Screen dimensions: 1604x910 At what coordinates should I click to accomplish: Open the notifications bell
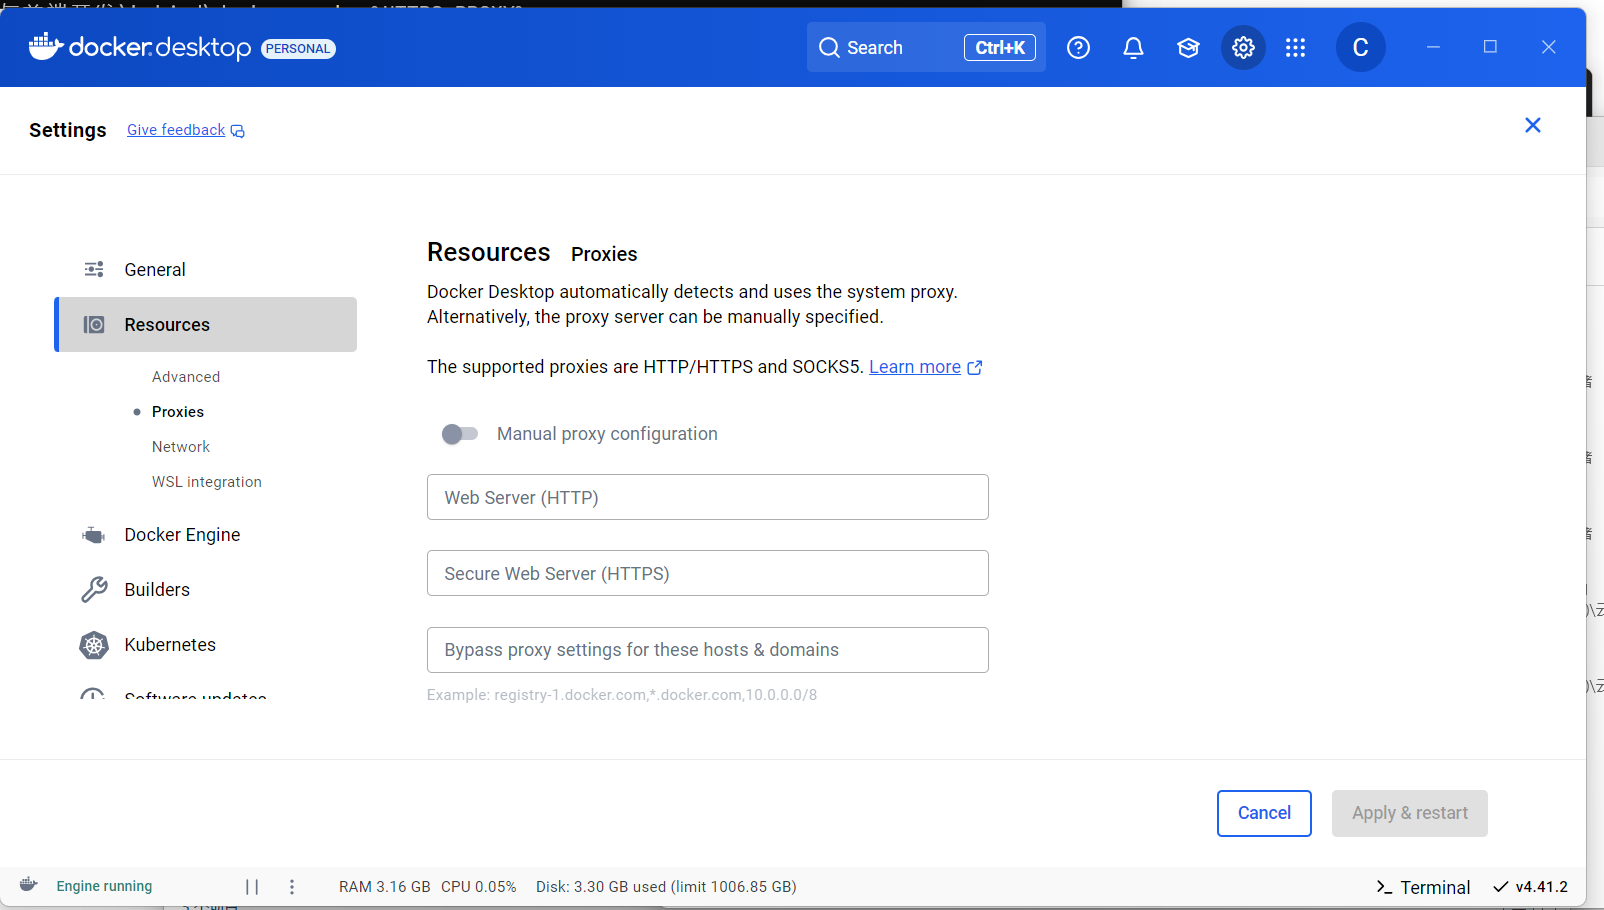coord(1133,47)
